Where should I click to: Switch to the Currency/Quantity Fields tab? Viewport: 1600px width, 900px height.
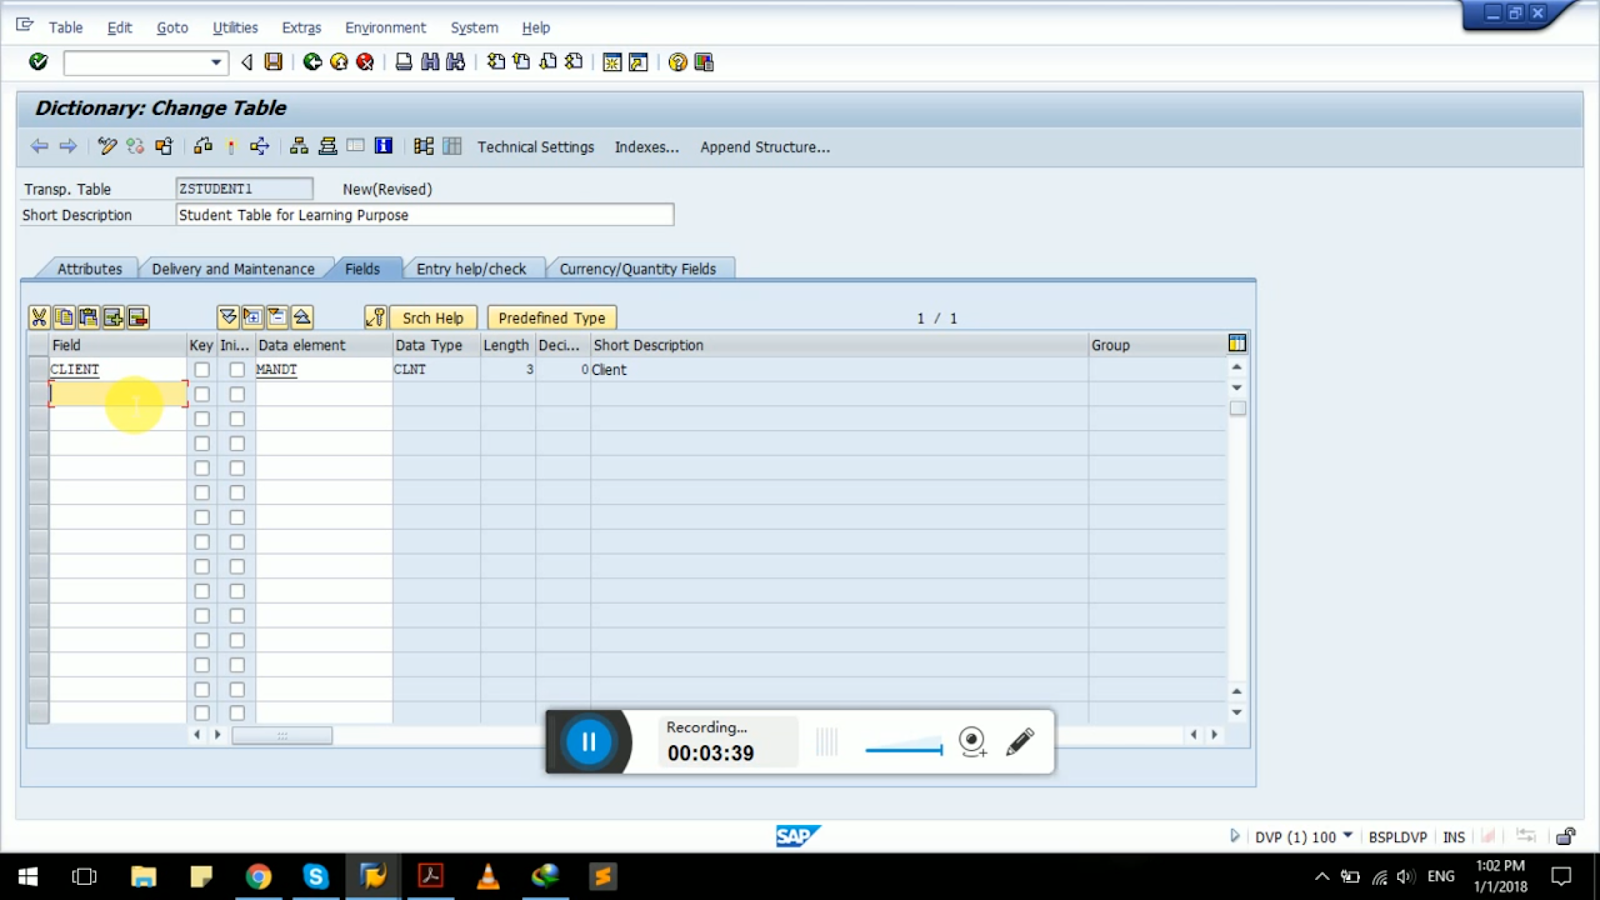pyautogui.click(x=640, y=268)
